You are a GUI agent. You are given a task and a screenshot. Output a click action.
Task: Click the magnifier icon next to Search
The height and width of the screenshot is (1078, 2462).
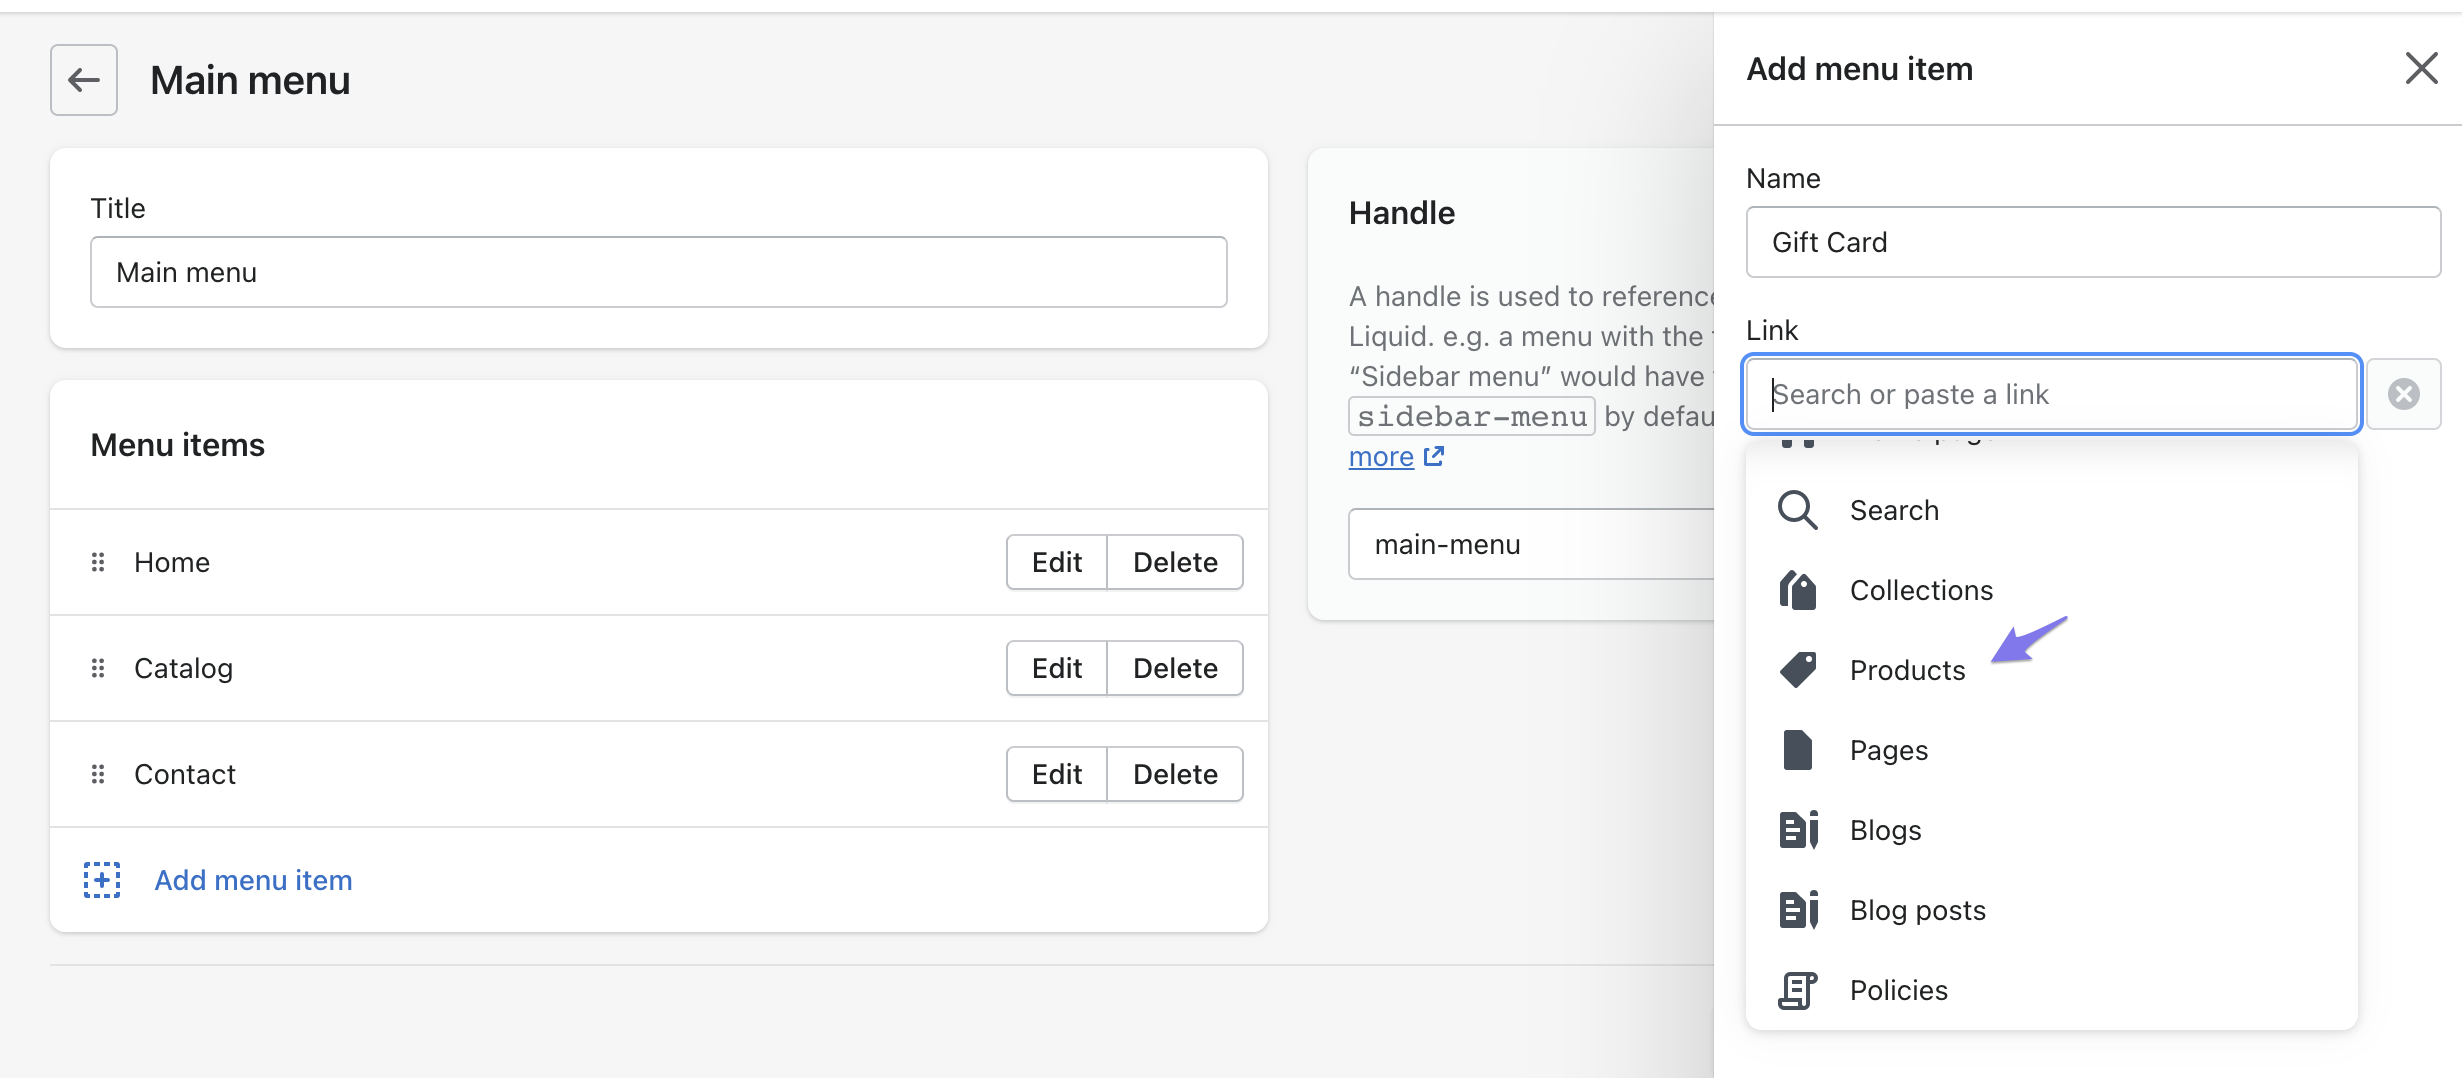point(1797,510)
